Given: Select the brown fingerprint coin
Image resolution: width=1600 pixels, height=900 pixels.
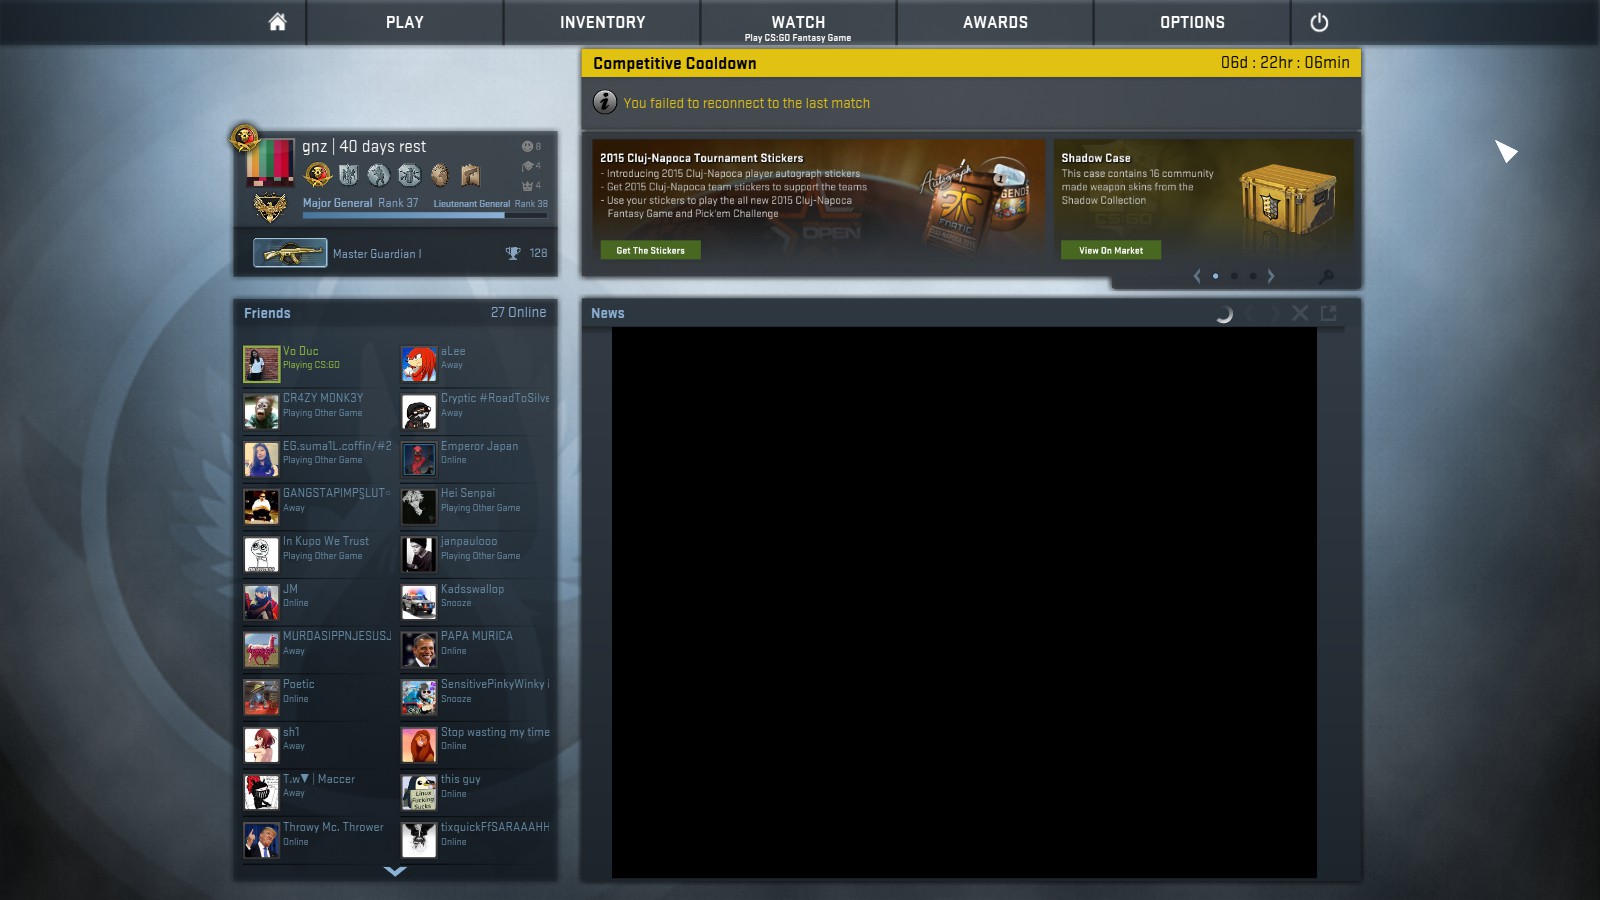Looking at the screenshot, I should pos(440,175).
